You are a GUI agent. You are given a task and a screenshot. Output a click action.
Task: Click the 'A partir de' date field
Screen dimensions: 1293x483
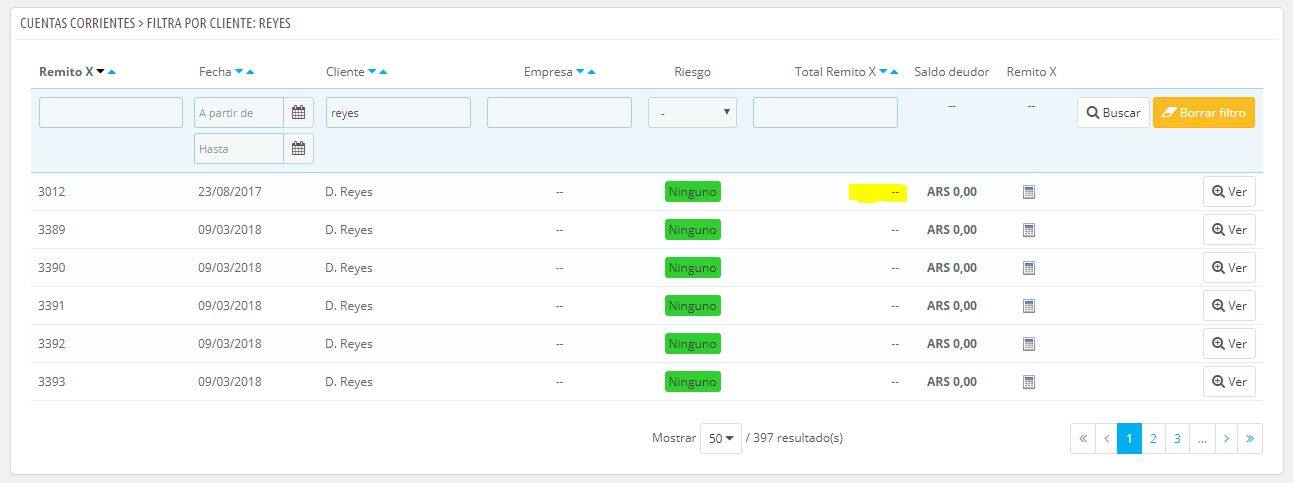[239, 113]
